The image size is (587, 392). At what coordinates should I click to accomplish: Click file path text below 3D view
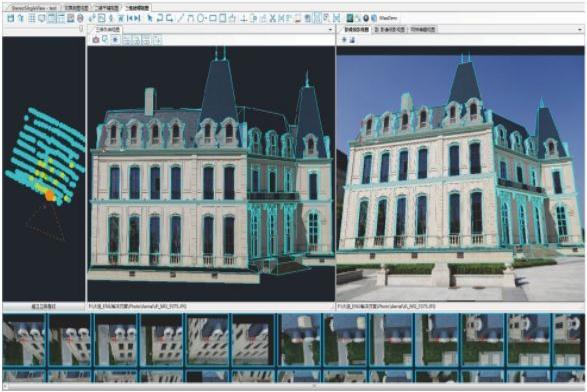[x=137, y=307]
